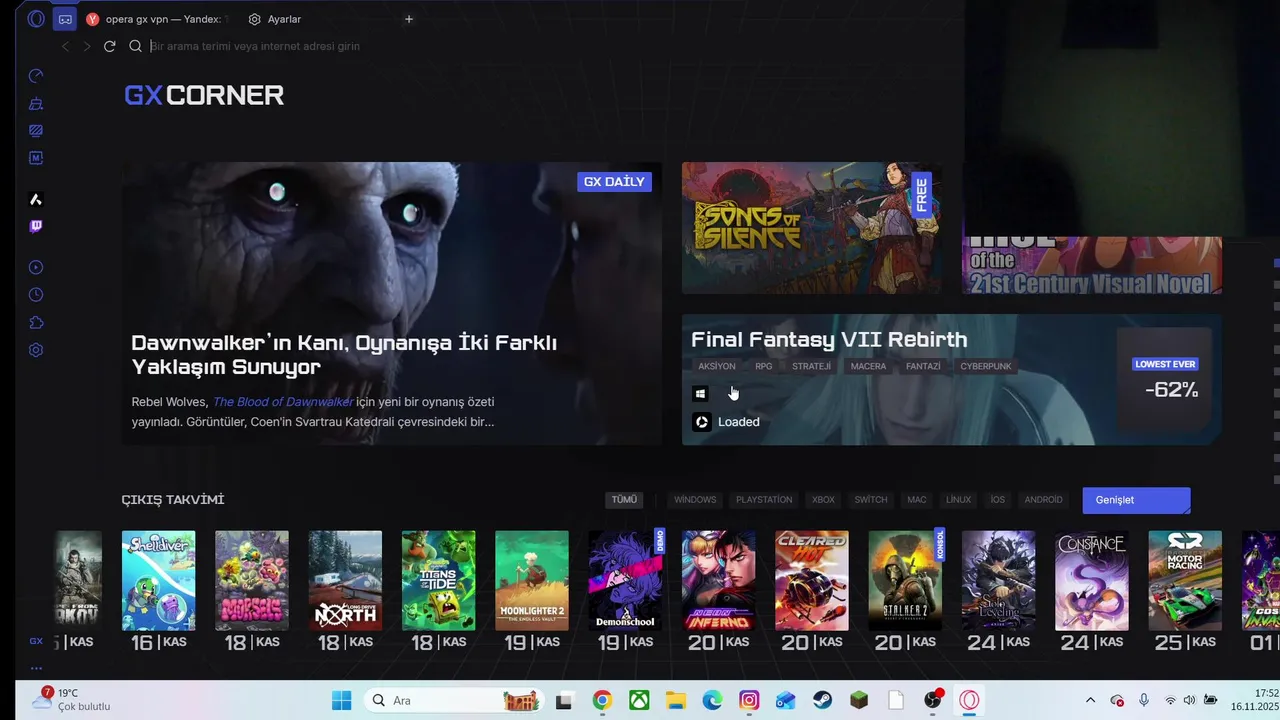This screenshot has width=1280, height=720.
Task: Open Titans of the Tide in calendar
Action: click(x=438, y=581)
